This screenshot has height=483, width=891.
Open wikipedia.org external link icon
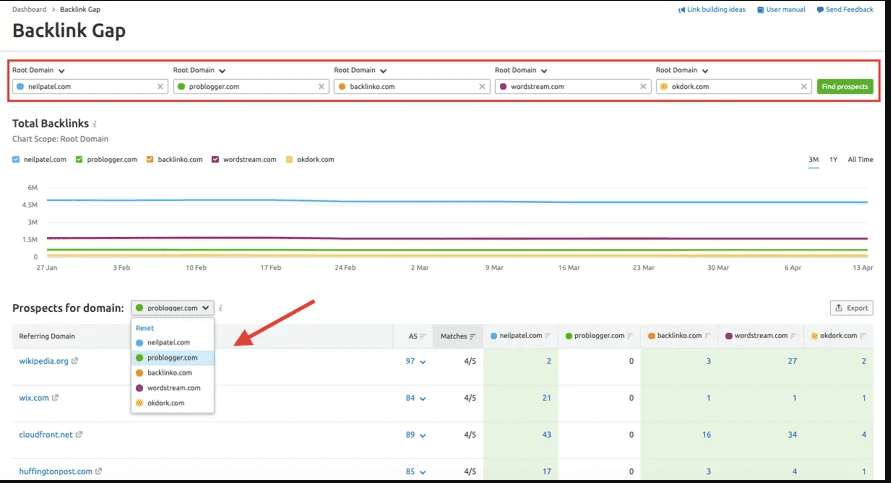click(74, 361)
